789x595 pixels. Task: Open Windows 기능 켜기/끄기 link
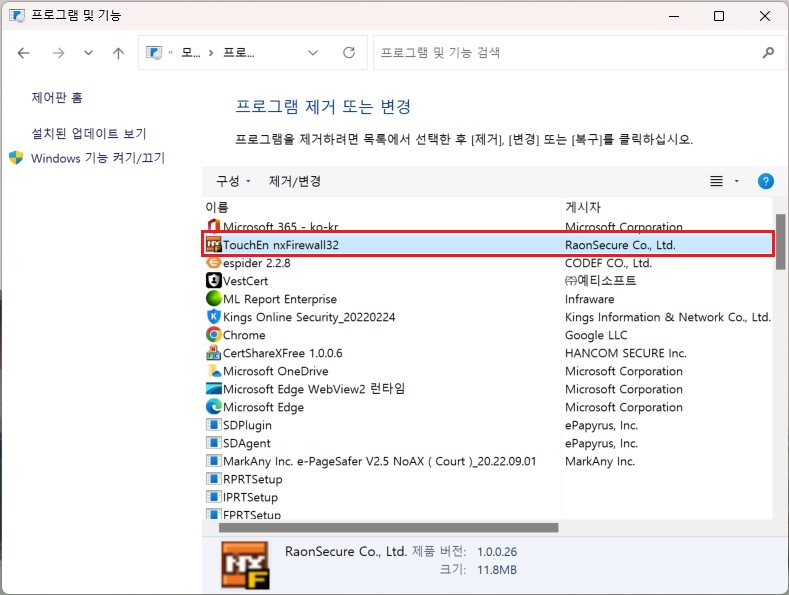[98, 158]
